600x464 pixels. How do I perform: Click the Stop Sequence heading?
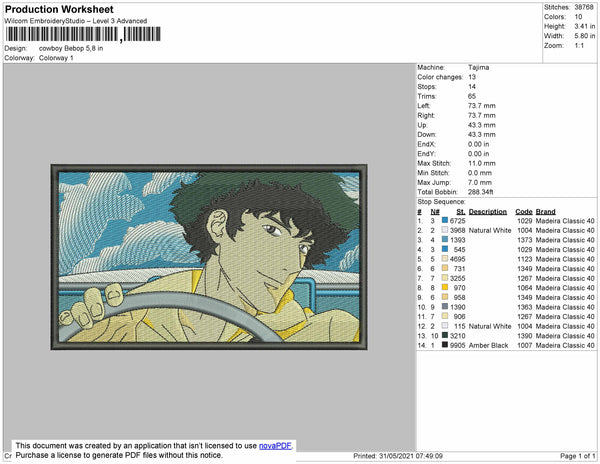441,202
